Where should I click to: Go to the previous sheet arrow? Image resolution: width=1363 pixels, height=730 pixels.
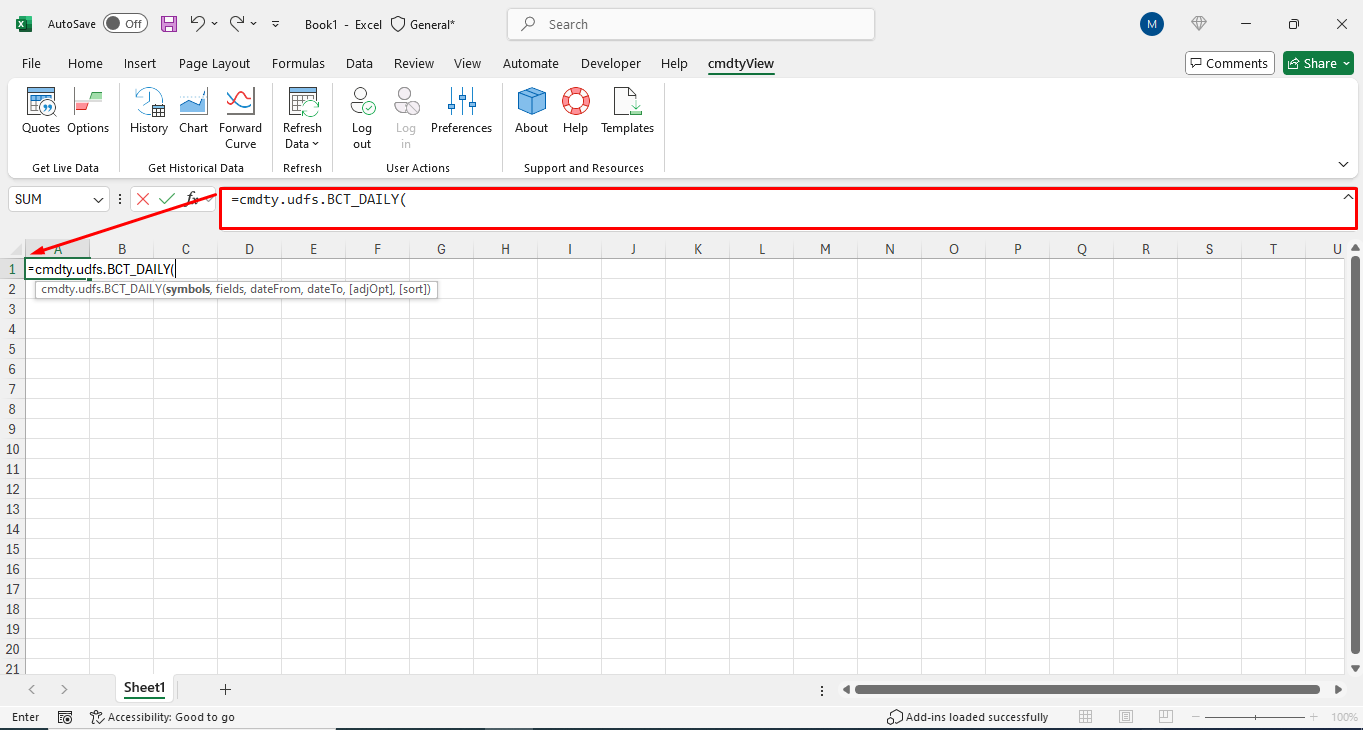point(32,689)
